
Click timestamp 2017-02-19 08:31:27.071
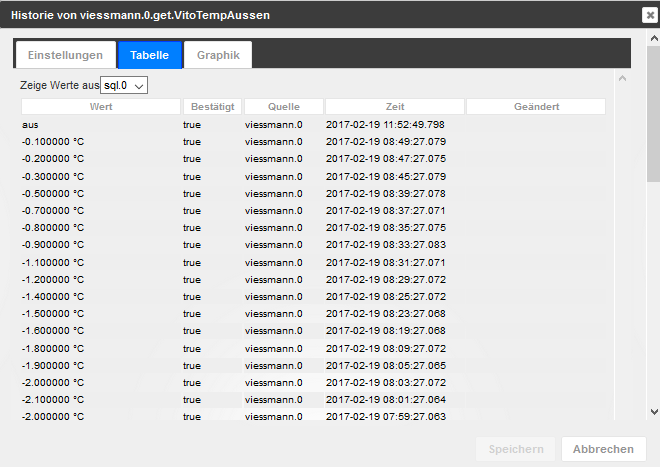(x=386, y=263)
